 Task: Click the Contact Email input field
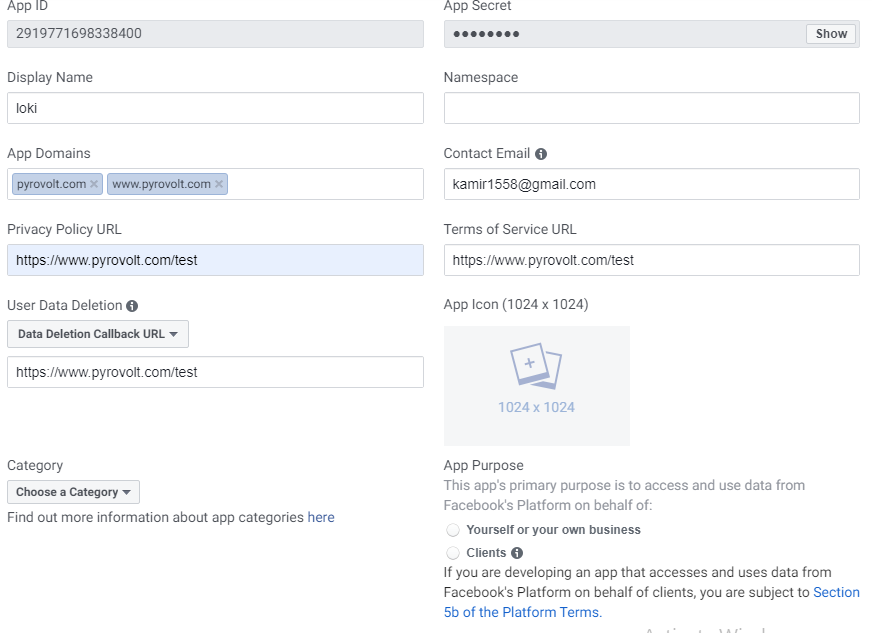tap(651, 184)
